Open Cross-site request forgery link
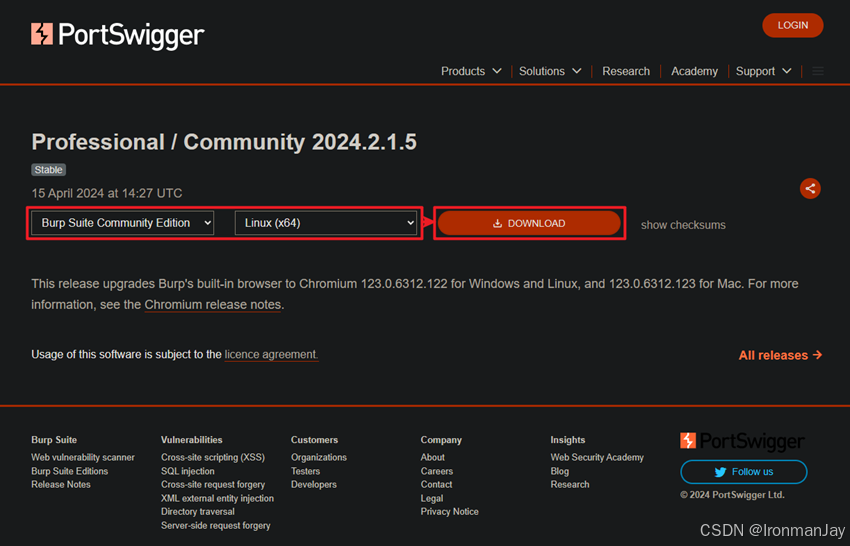850x546 pixels. pyautogui.click(x=213, y=484)
